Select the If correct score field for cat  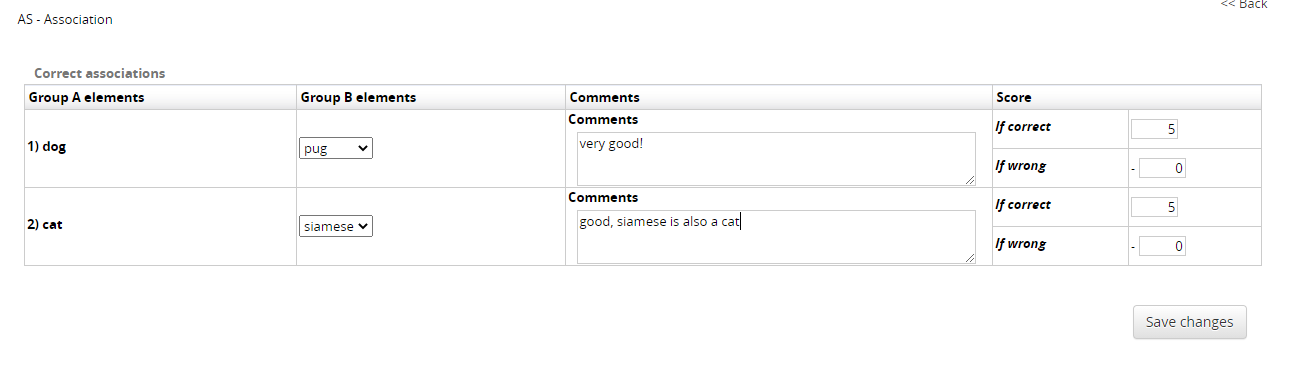tap(1155, 207)
